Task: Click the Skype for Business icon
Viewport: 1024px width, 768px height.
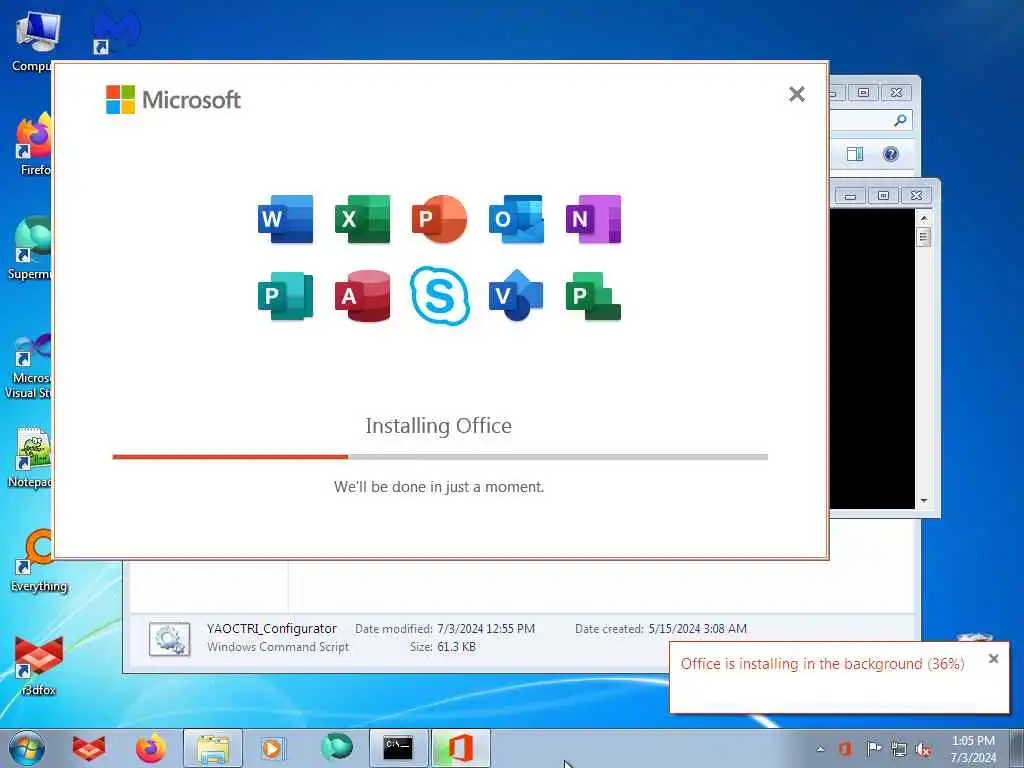Action: [440, 295]
